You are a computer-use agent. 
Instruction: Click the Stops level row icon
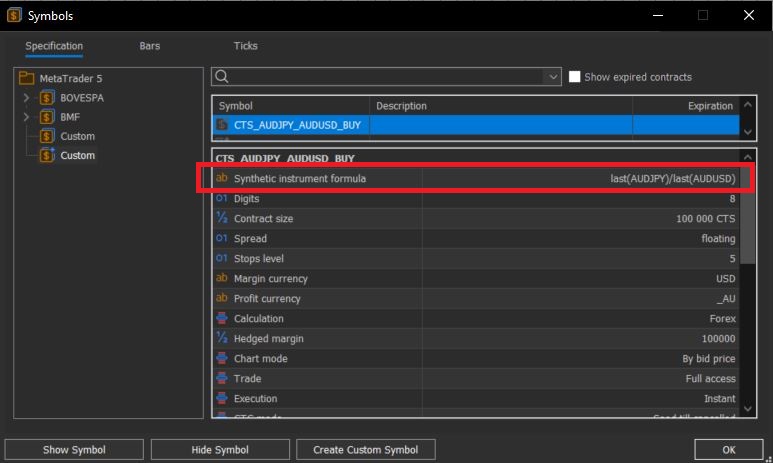[x=222, y=257]
